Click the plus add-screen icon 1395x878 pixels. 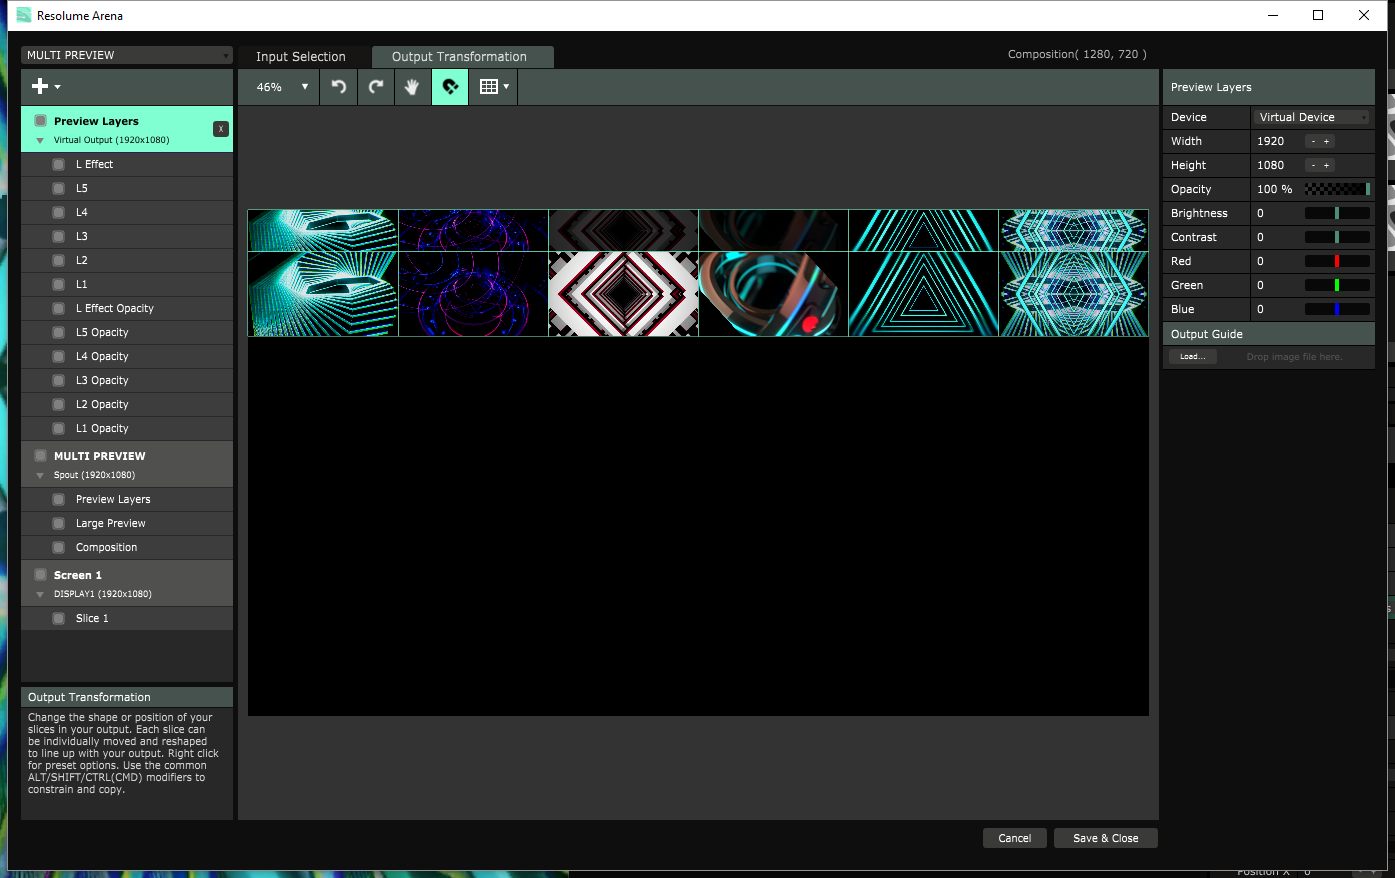click(x=45, y=87)
